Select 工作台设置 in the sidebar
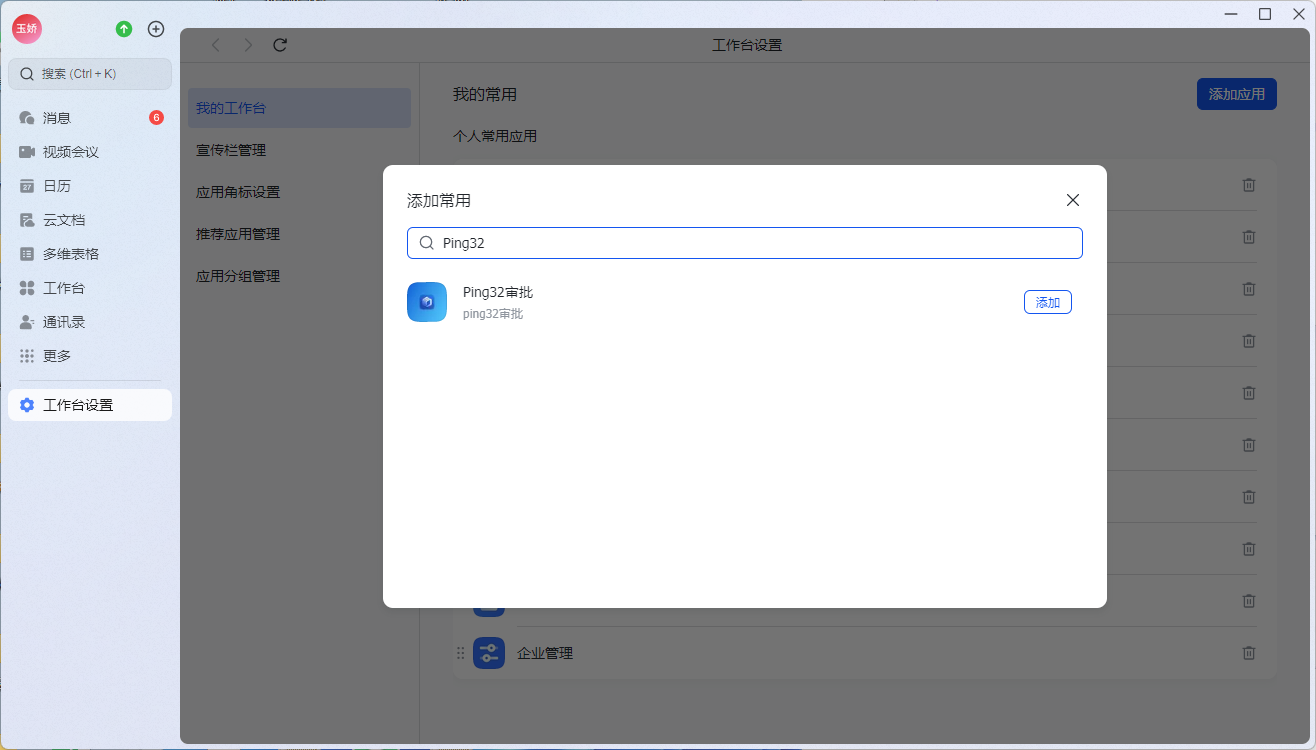The height and width of the screenshot is (750, 1316). point(90,405)
